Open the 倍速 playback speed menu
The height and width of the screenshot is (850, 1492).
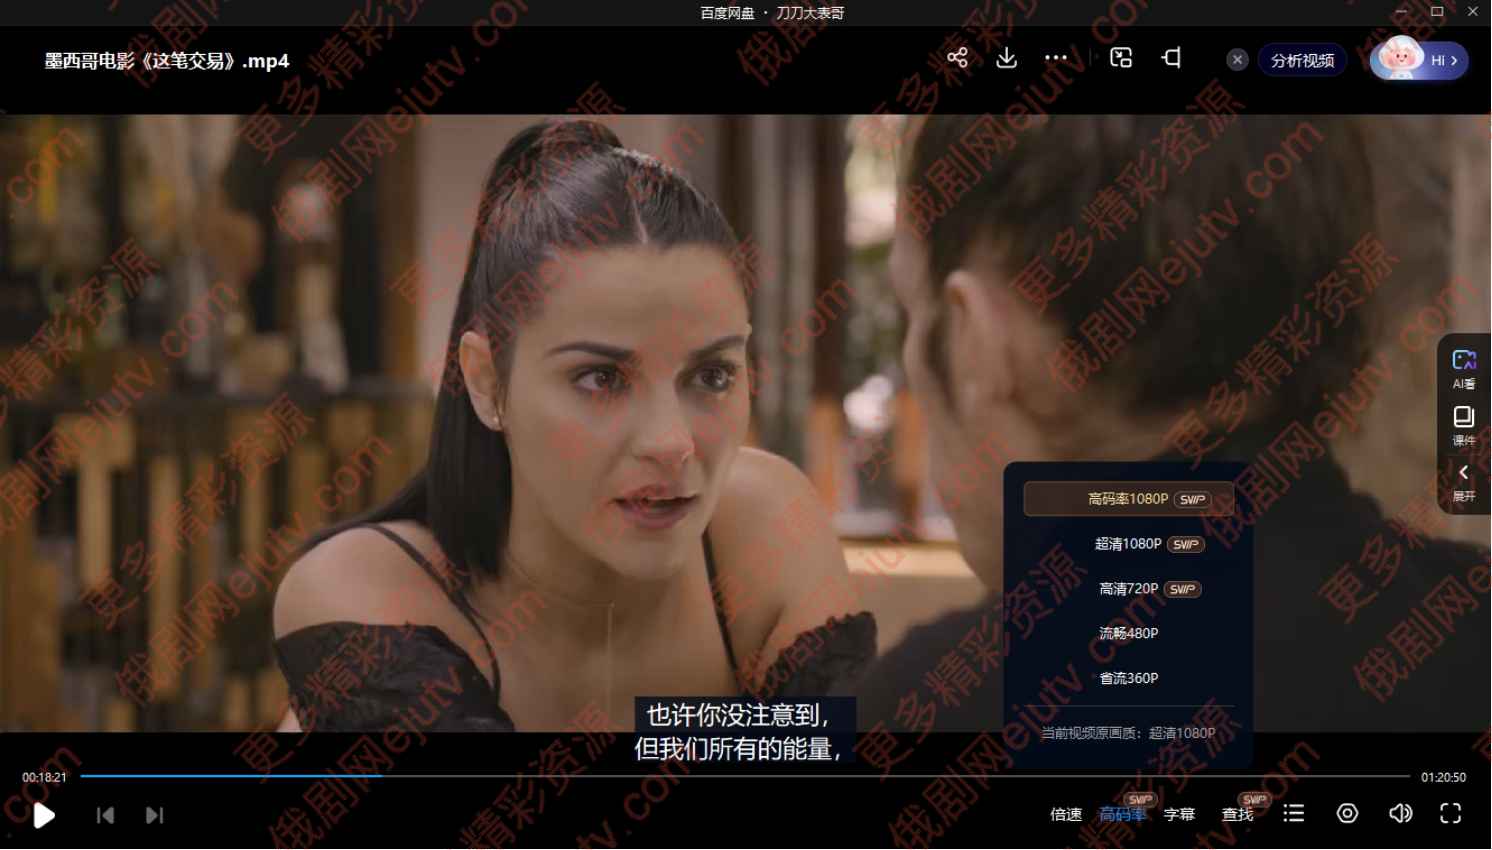[1066, 814]
